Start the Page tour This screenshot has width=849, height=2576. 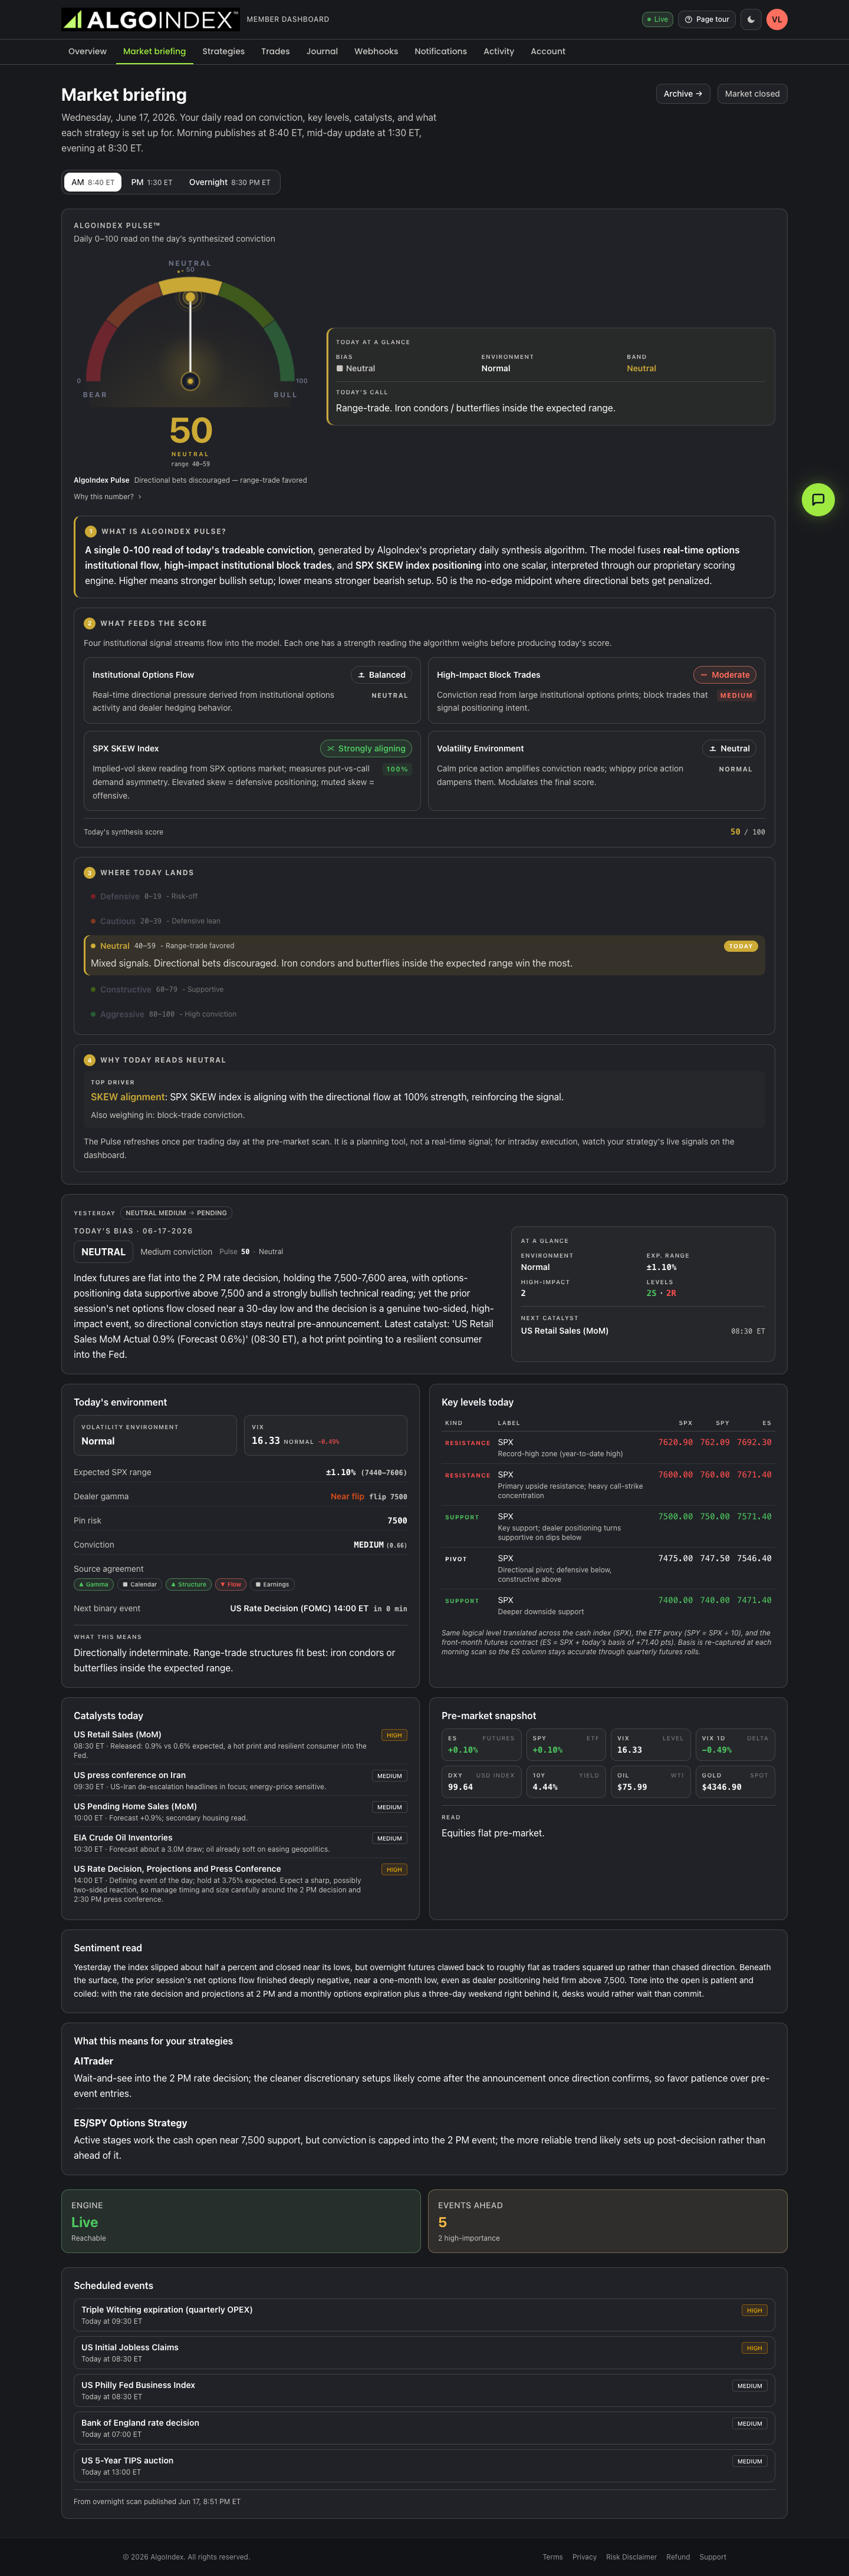(707, 19)
